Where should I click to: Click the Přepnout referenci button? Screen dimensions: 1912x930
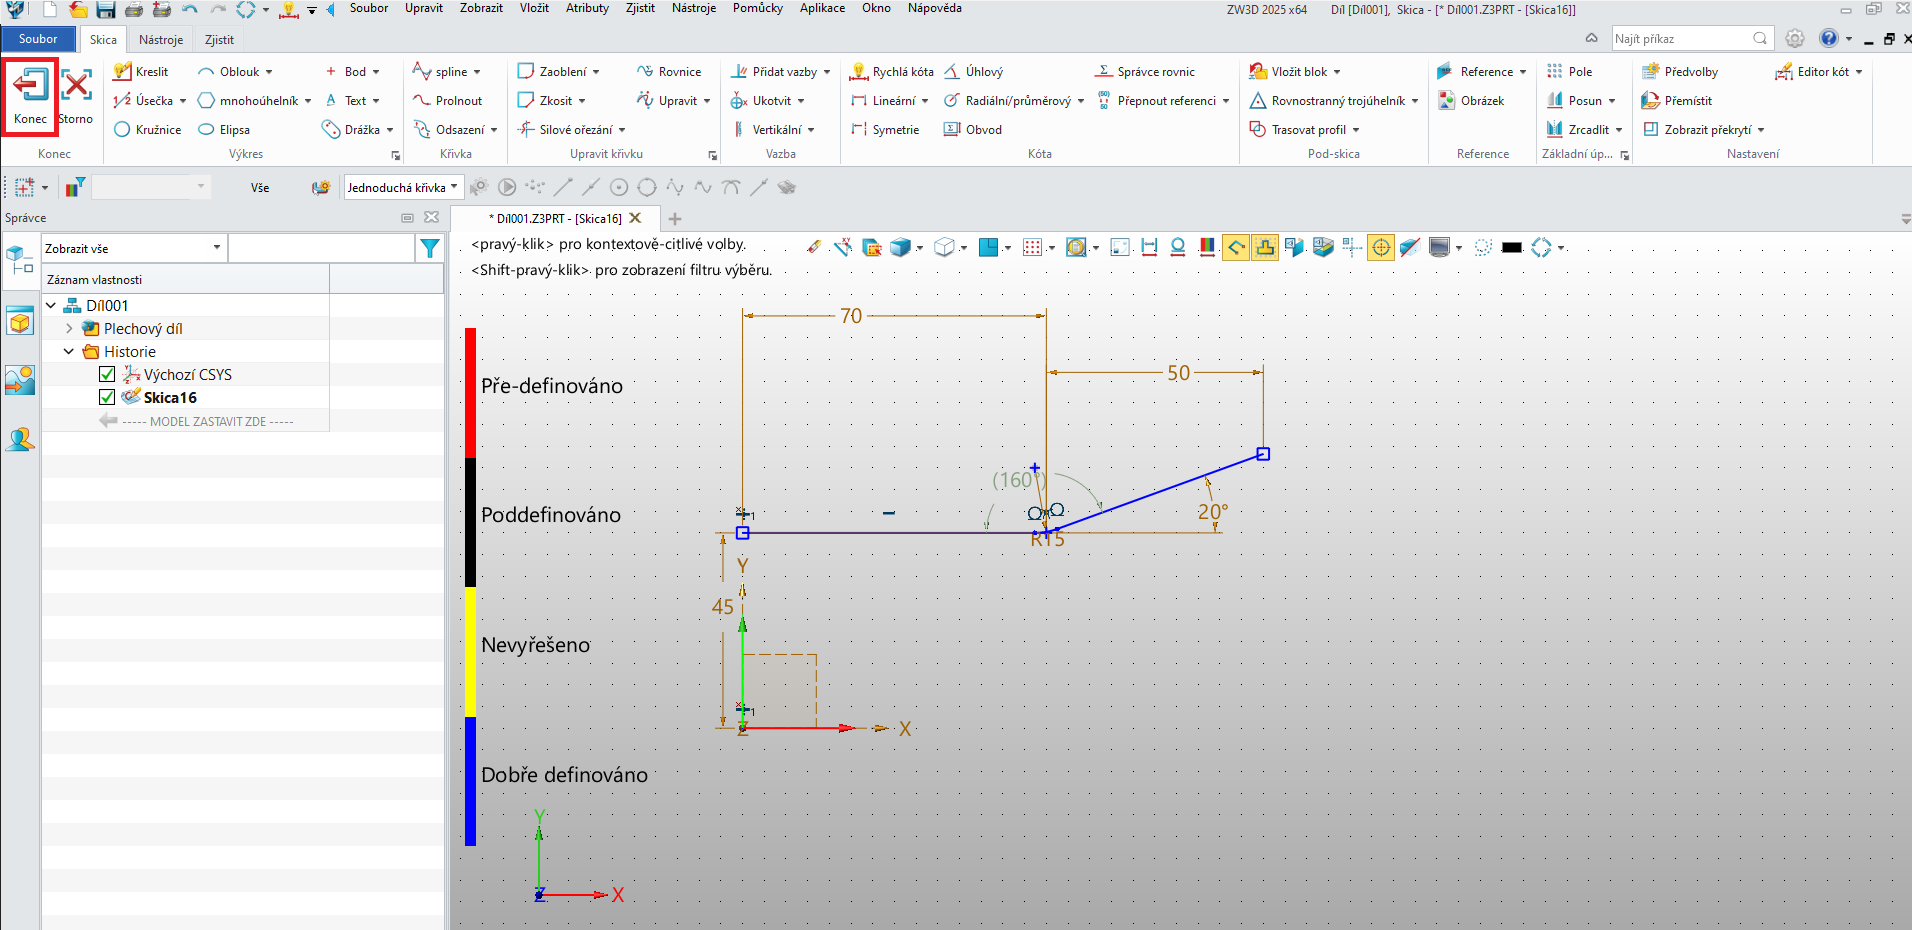1163,101
